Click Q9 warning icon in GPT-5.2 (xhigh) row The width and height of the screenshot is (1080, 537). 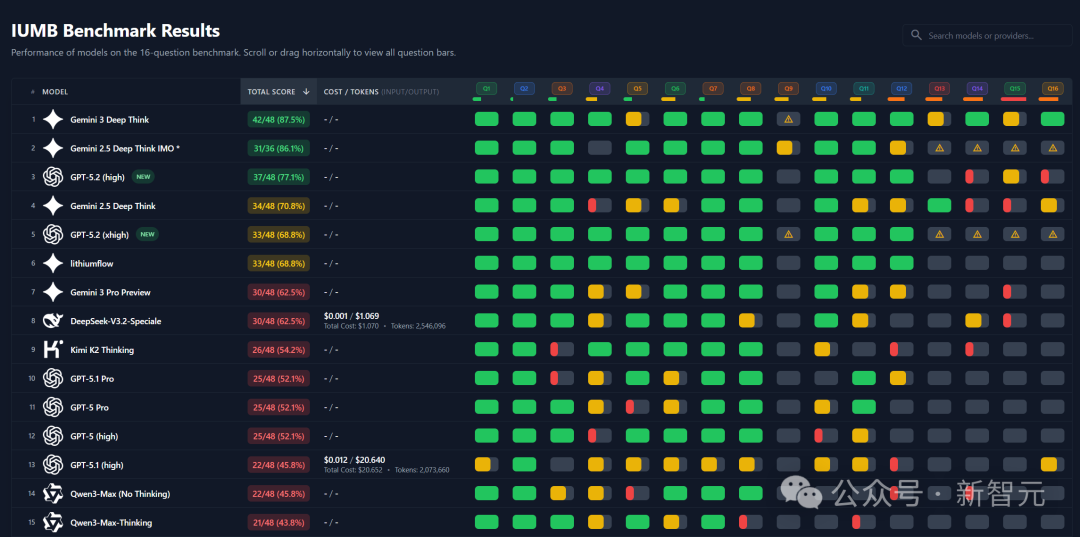click(x=789, y=235)
